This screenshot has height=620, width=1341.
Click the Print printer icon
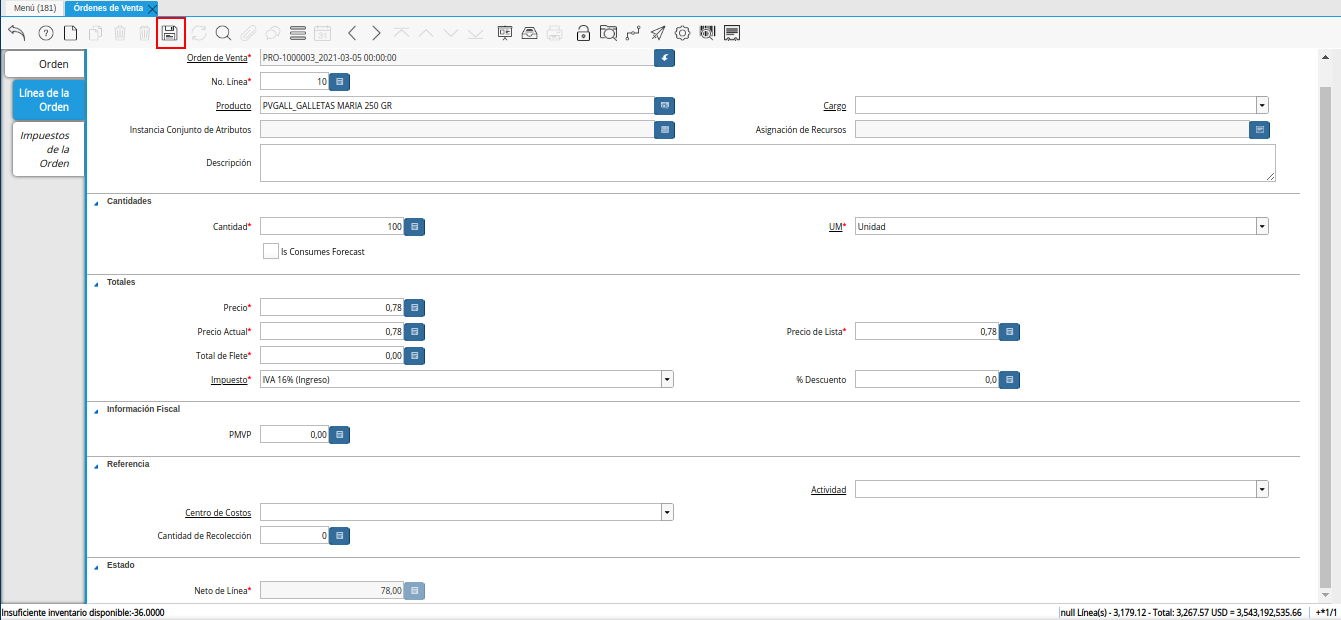point(555,33)
